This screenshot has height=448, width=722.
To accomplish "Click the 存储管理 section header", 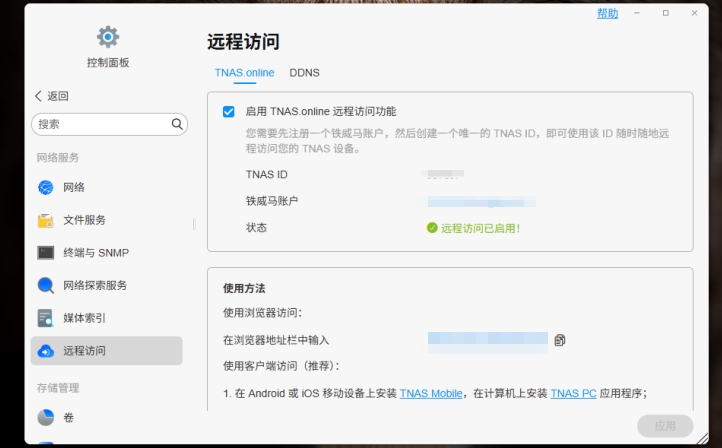I will pos(58,388).
